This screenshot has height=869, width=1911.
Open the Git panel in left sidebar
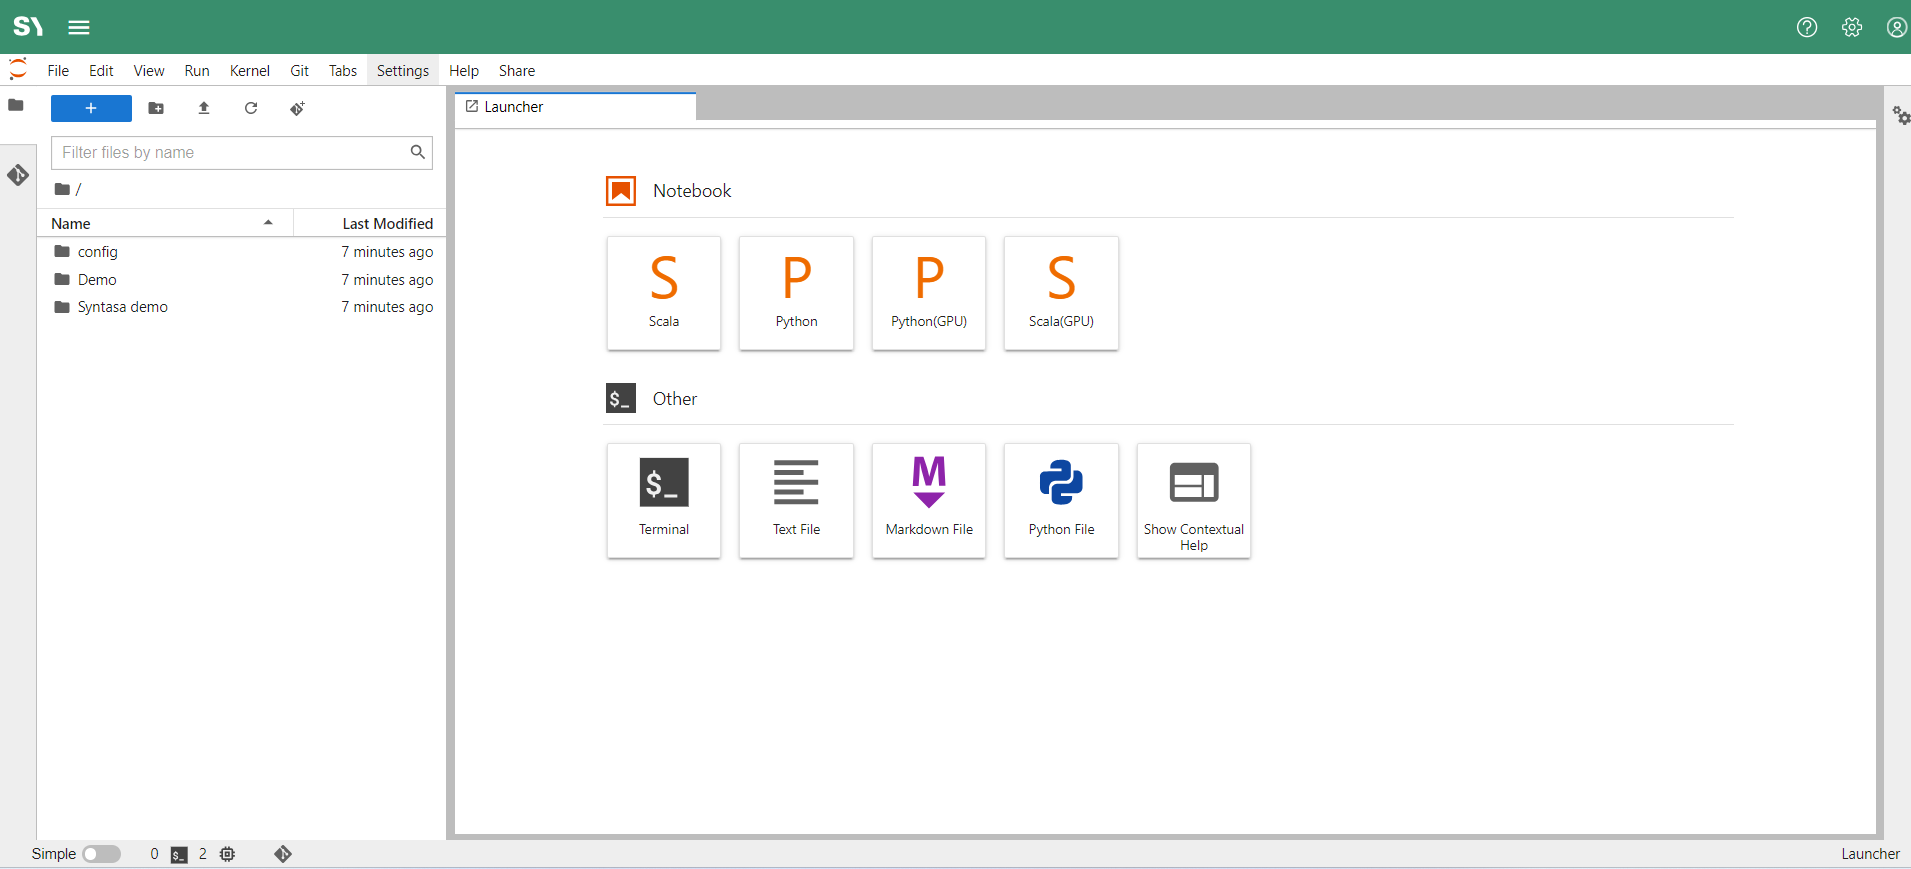[x=17, y=176]
